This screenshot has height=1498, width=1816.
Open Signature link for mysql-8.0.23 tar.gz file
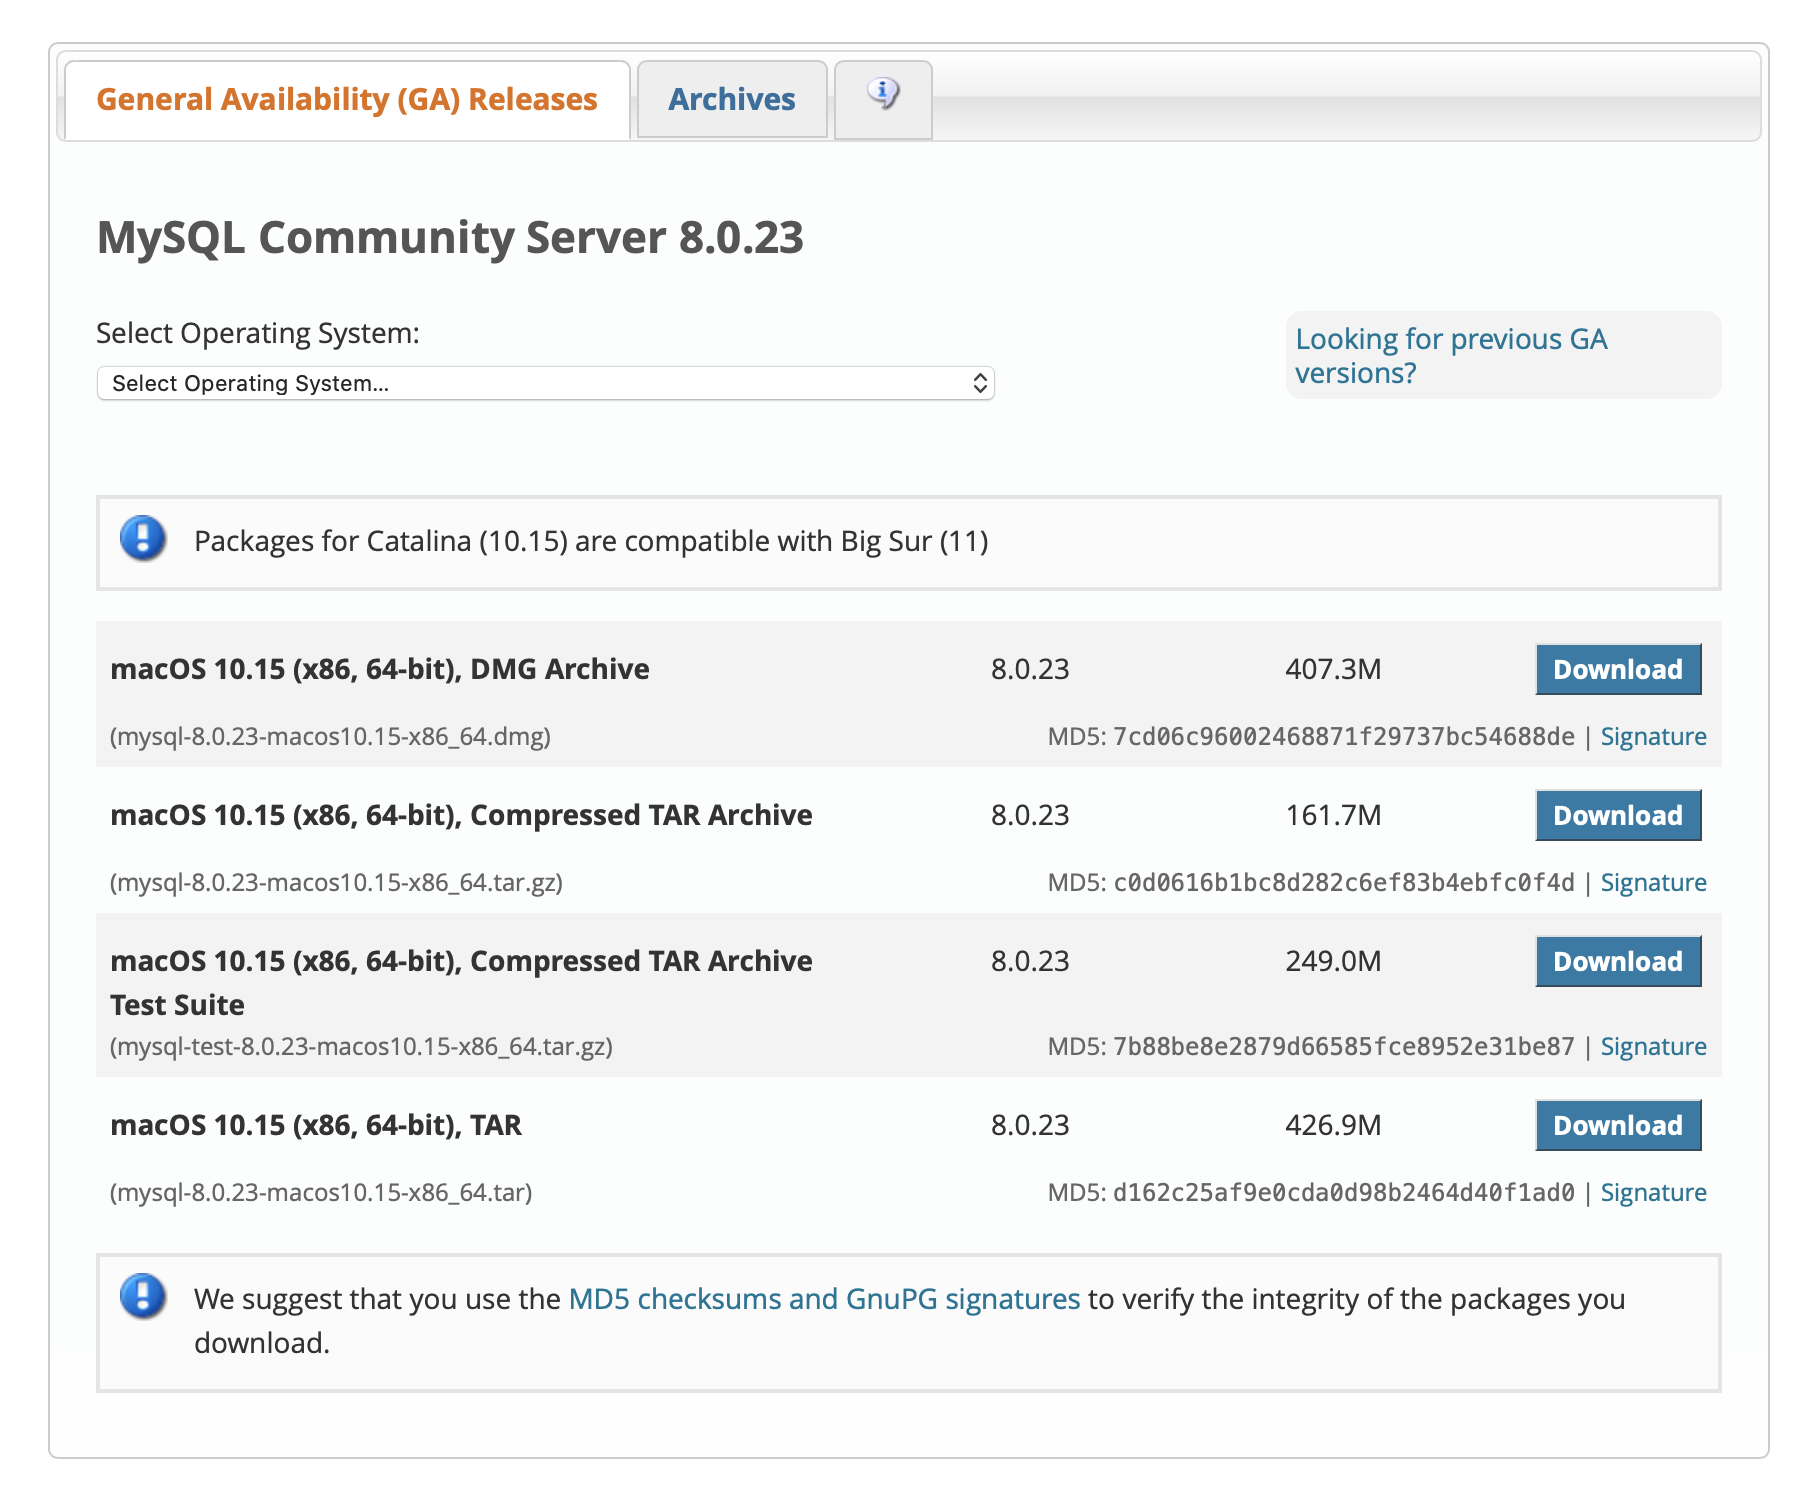1652,883
